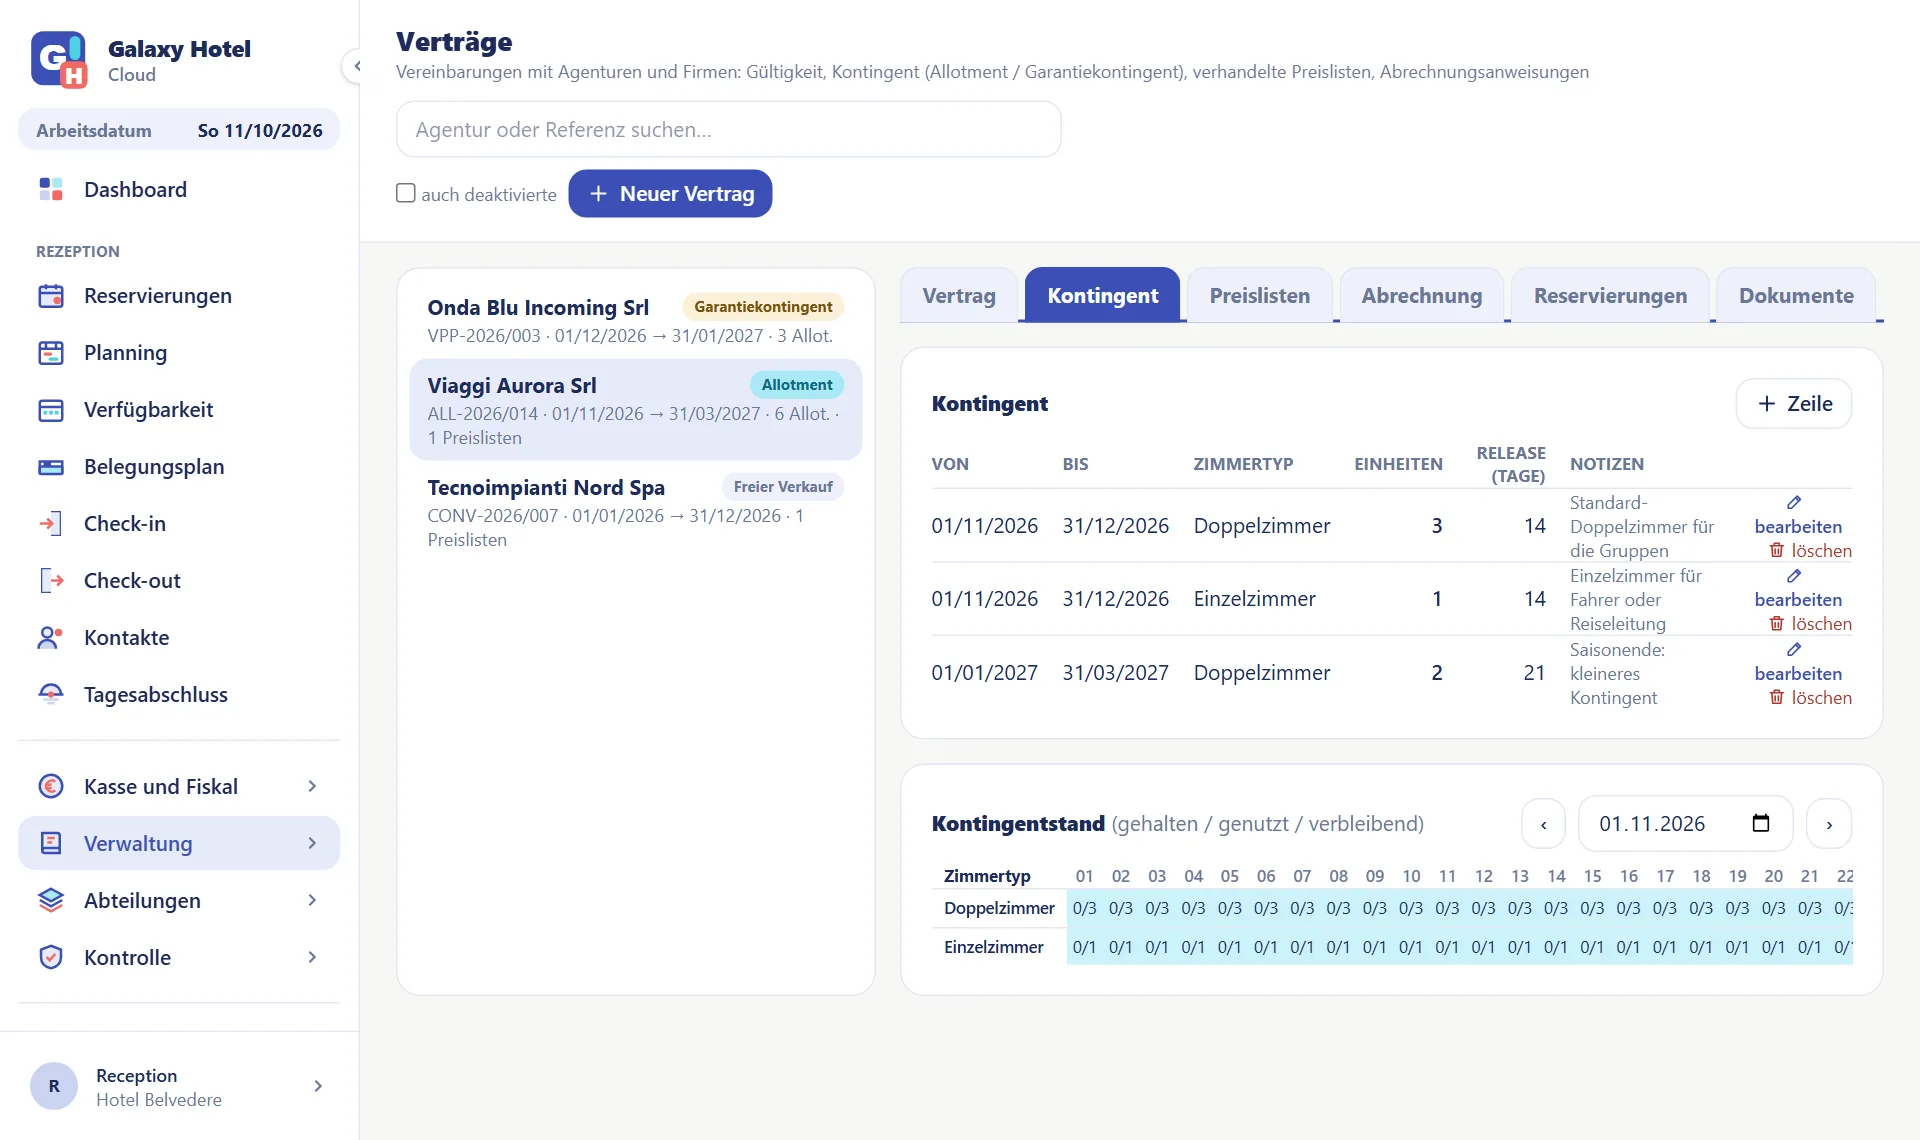Click 'löschen' for Einzelzimmer row
The image size is (1920, 1140).
1810,623
